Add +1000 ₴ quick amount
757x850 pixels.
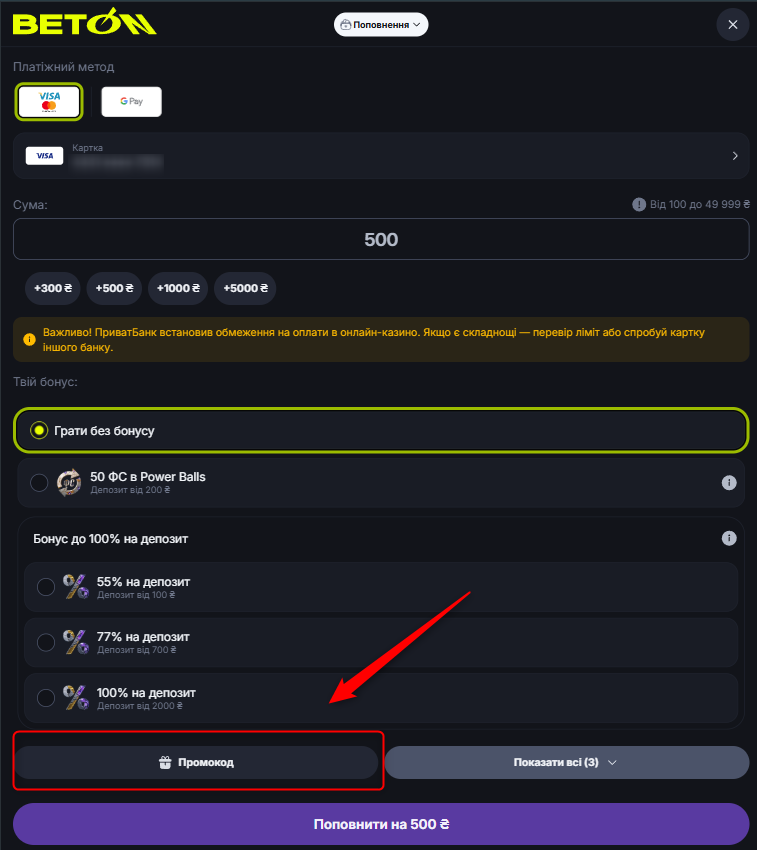click(x=178, y=288)
